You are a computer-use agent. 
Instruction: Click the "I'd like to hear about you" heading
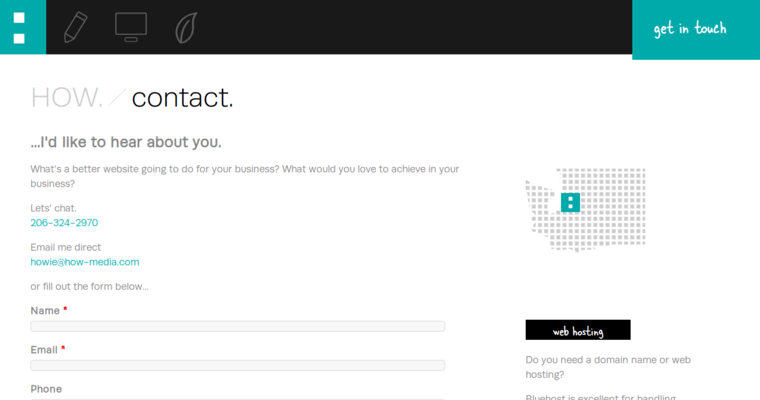tap(126, 142)
